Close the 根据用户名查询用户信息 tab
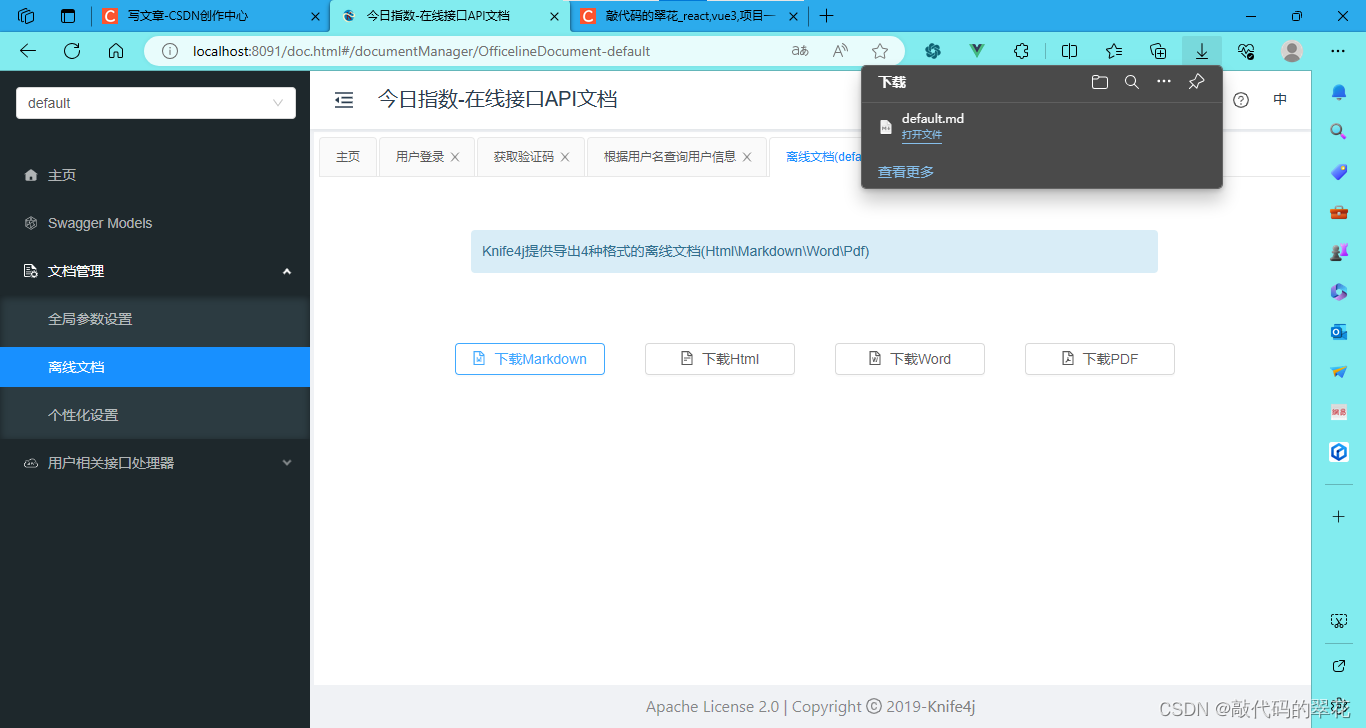This screenshot has width=1366, height=728. tap(747, 157)
